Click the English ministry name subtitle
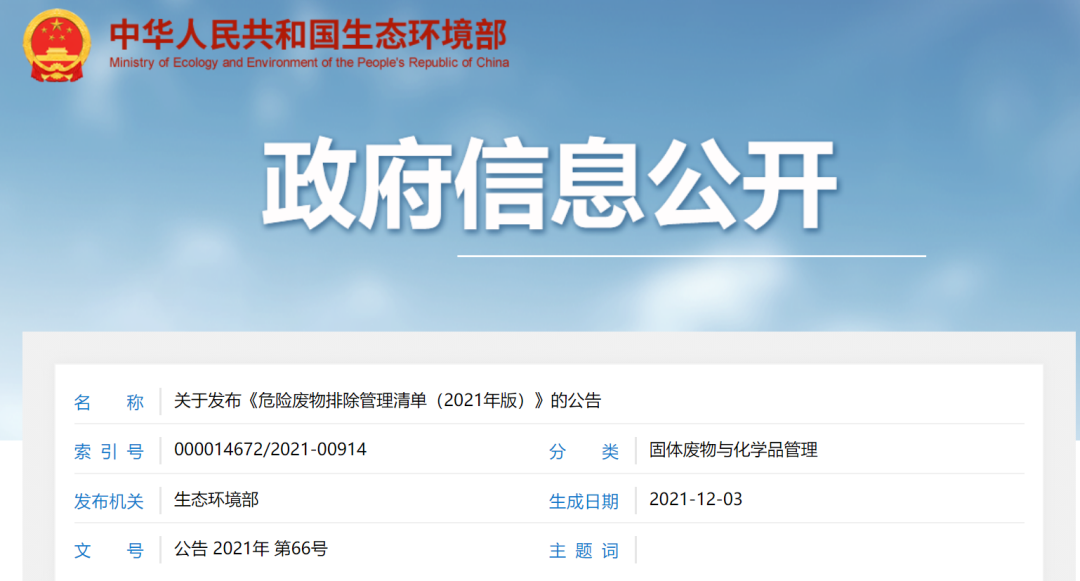 pyautogui.click(x=309, y=63)
